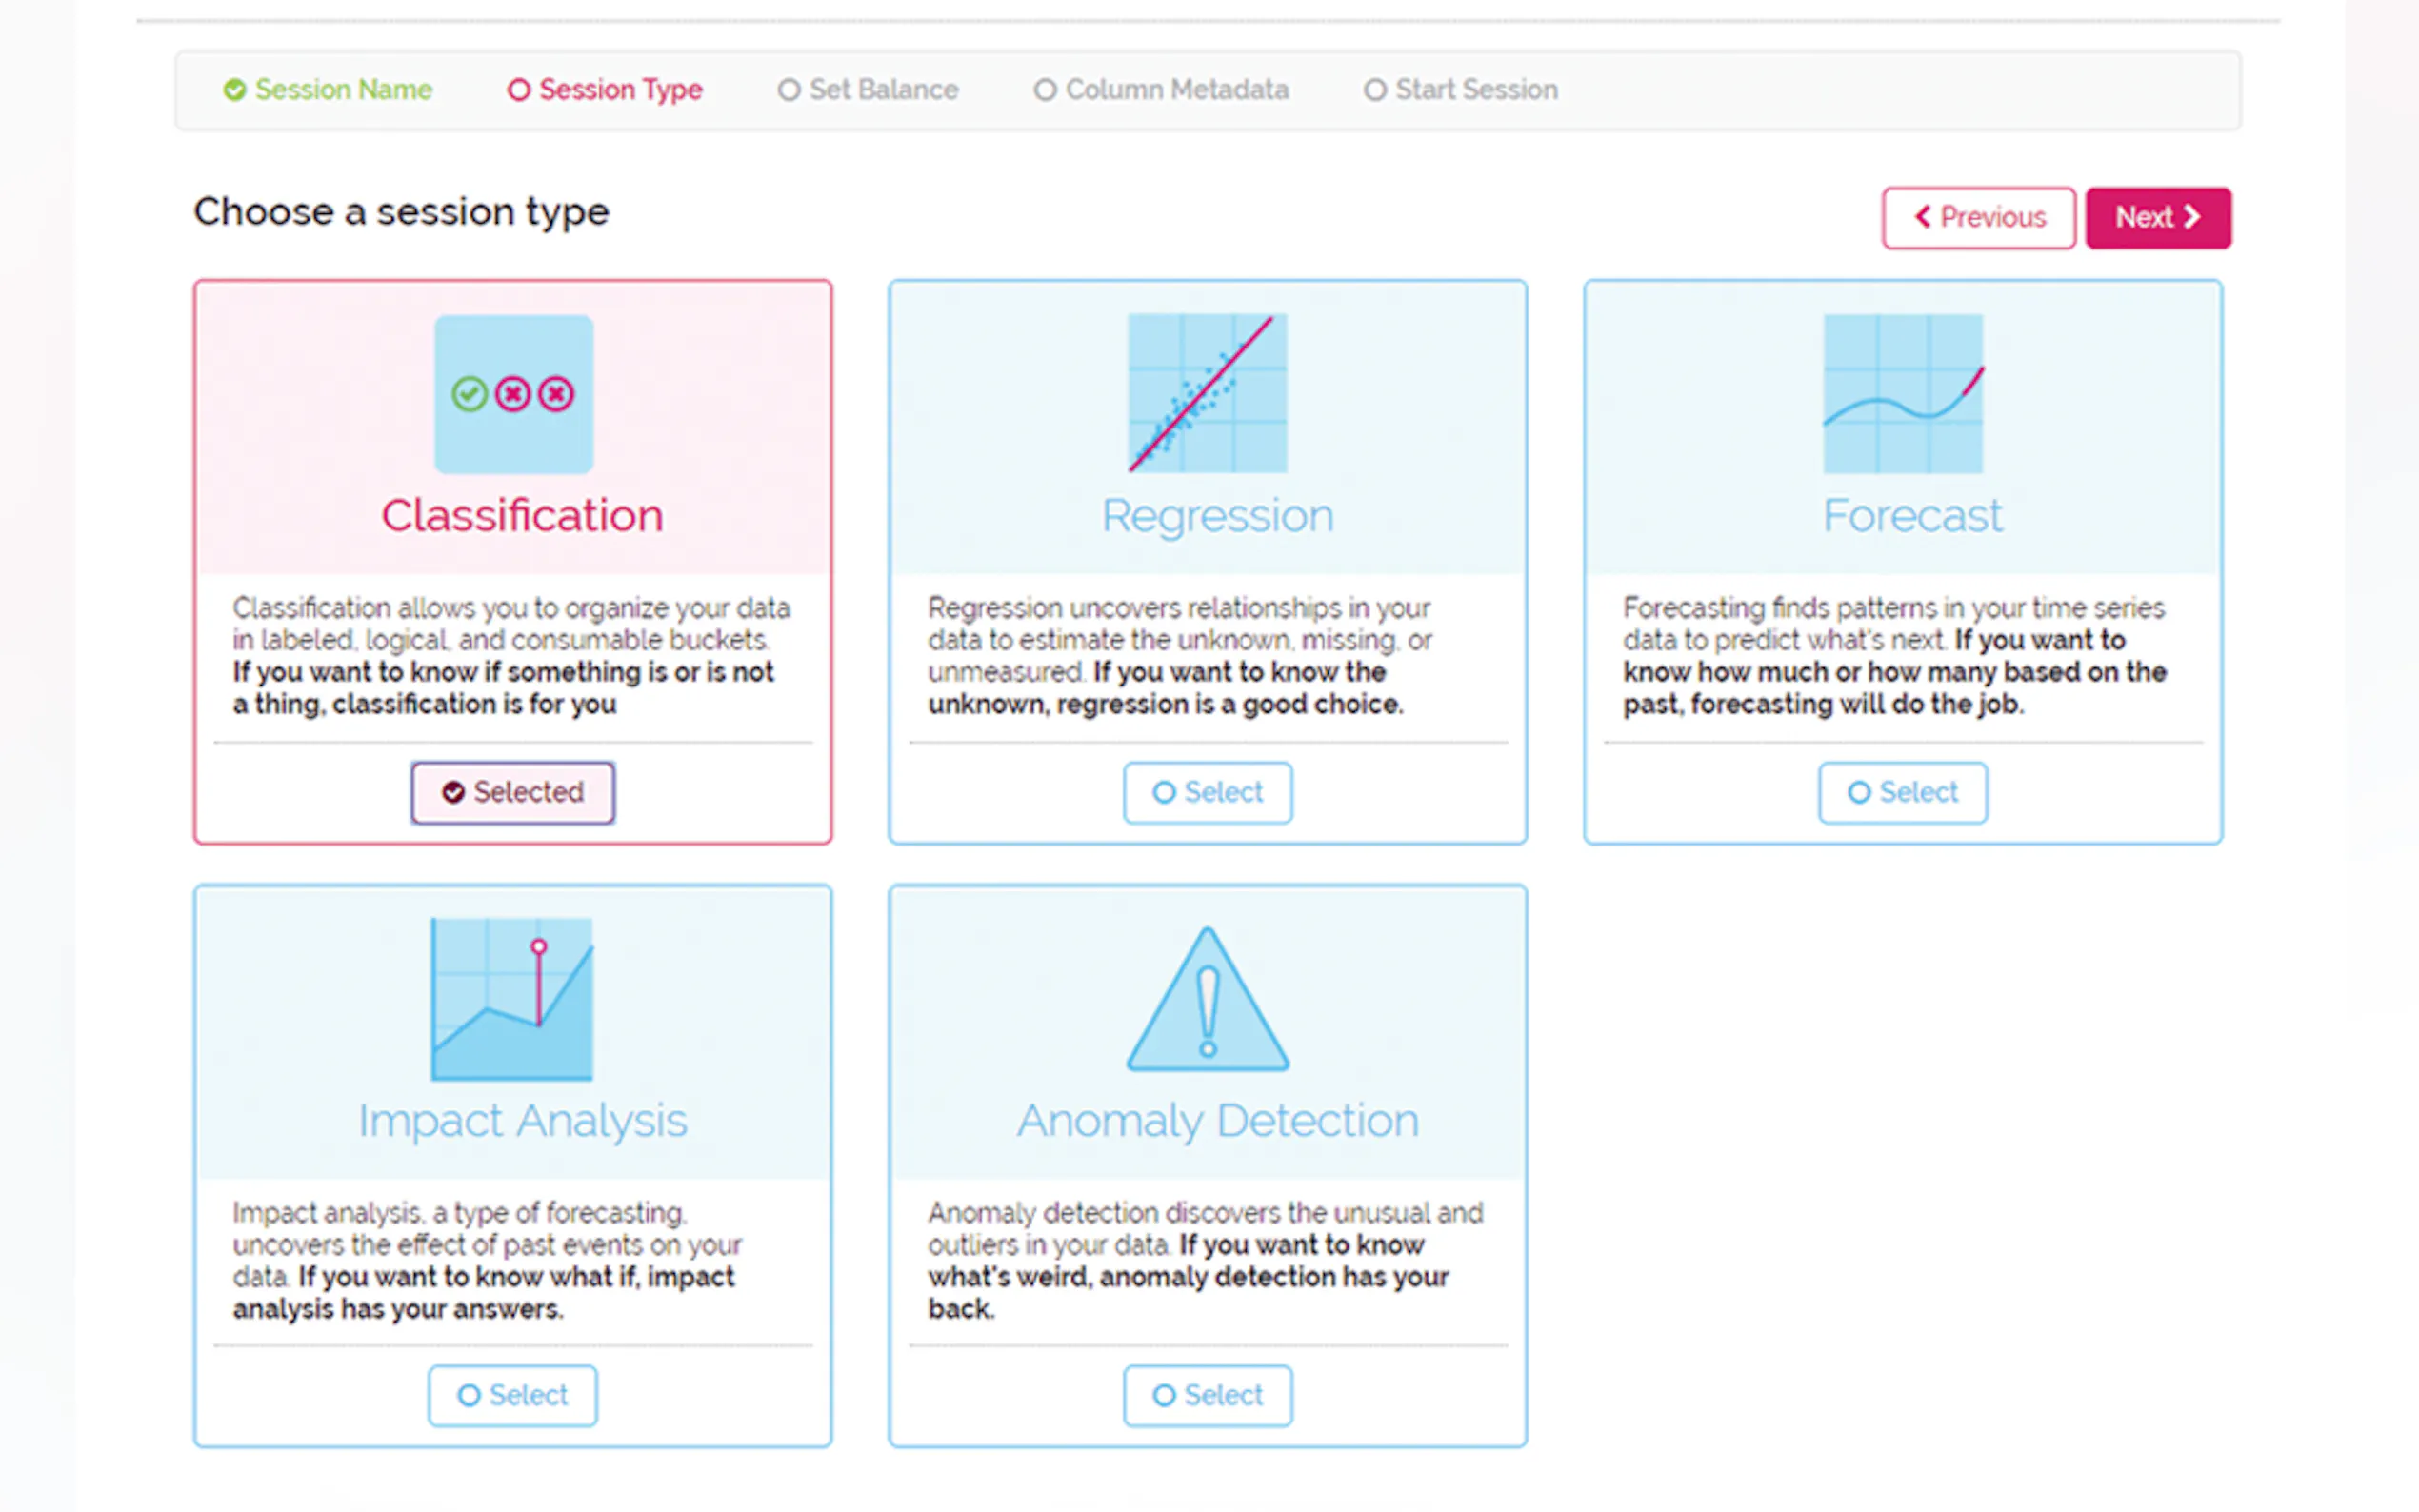Jump to the Set Balance step
This screenshot has width=2419, height=1512.
[x=868, y=90]
